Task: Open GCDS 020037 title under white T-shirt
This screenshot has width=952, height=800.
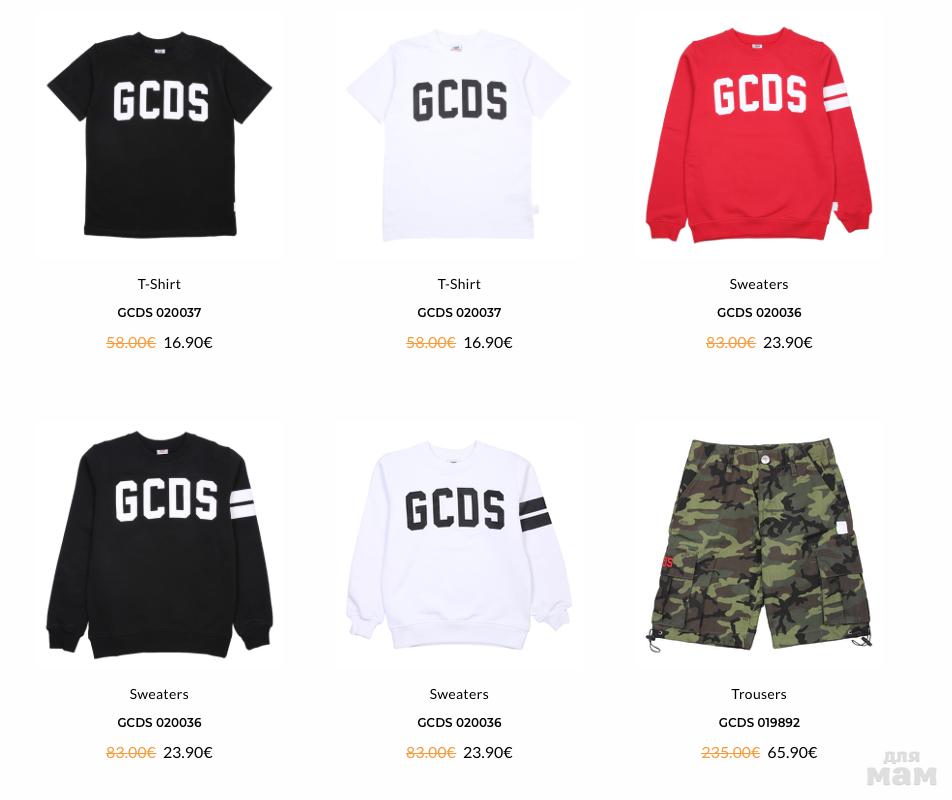Action: [459, 313]
